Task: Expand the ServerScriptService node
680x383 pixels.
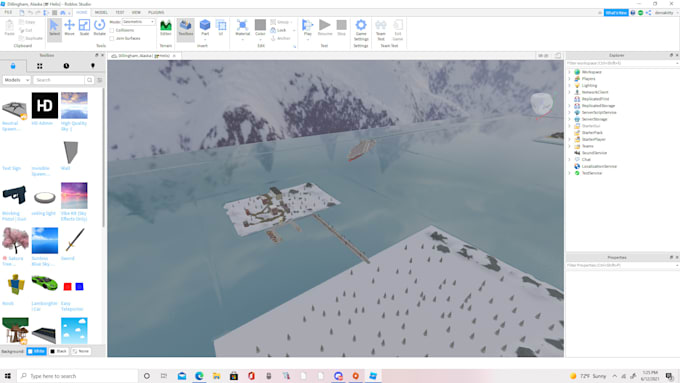Action: [569, 112]
